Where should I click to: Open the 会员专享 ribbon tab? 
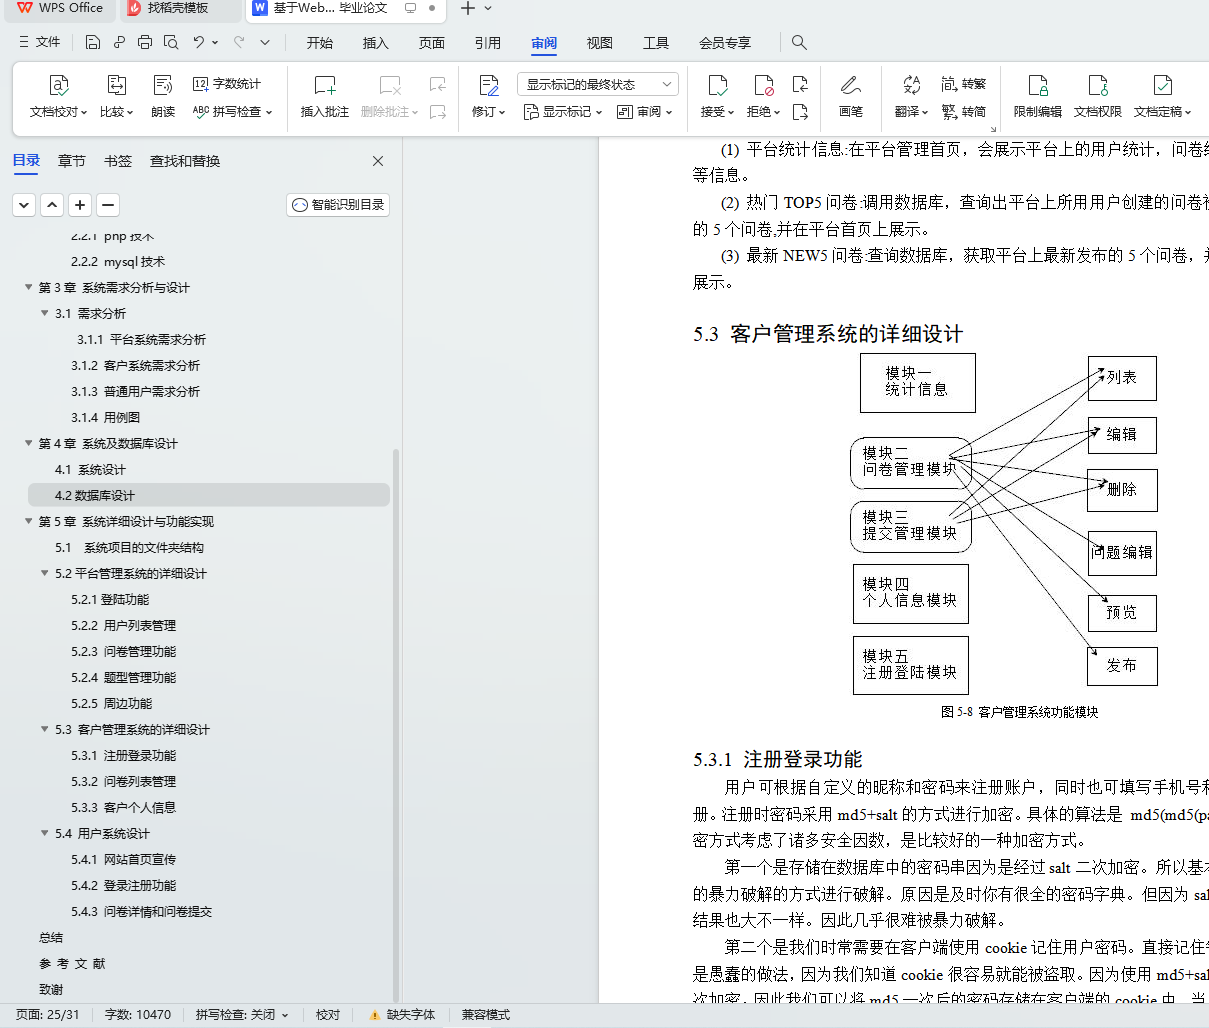tap(725, 42)
